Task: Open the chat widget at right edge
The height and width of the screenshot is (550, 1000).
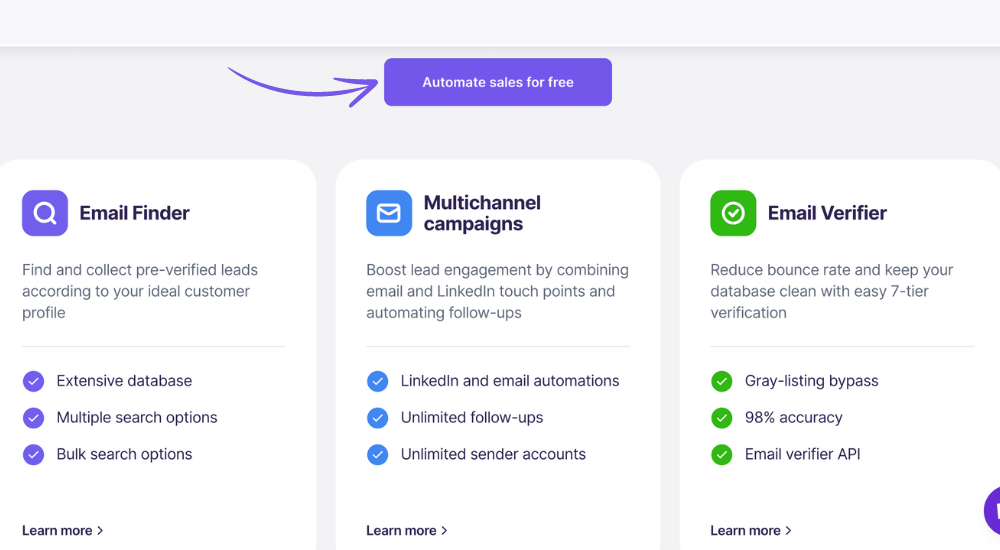Action: click(x=992, y=511)
